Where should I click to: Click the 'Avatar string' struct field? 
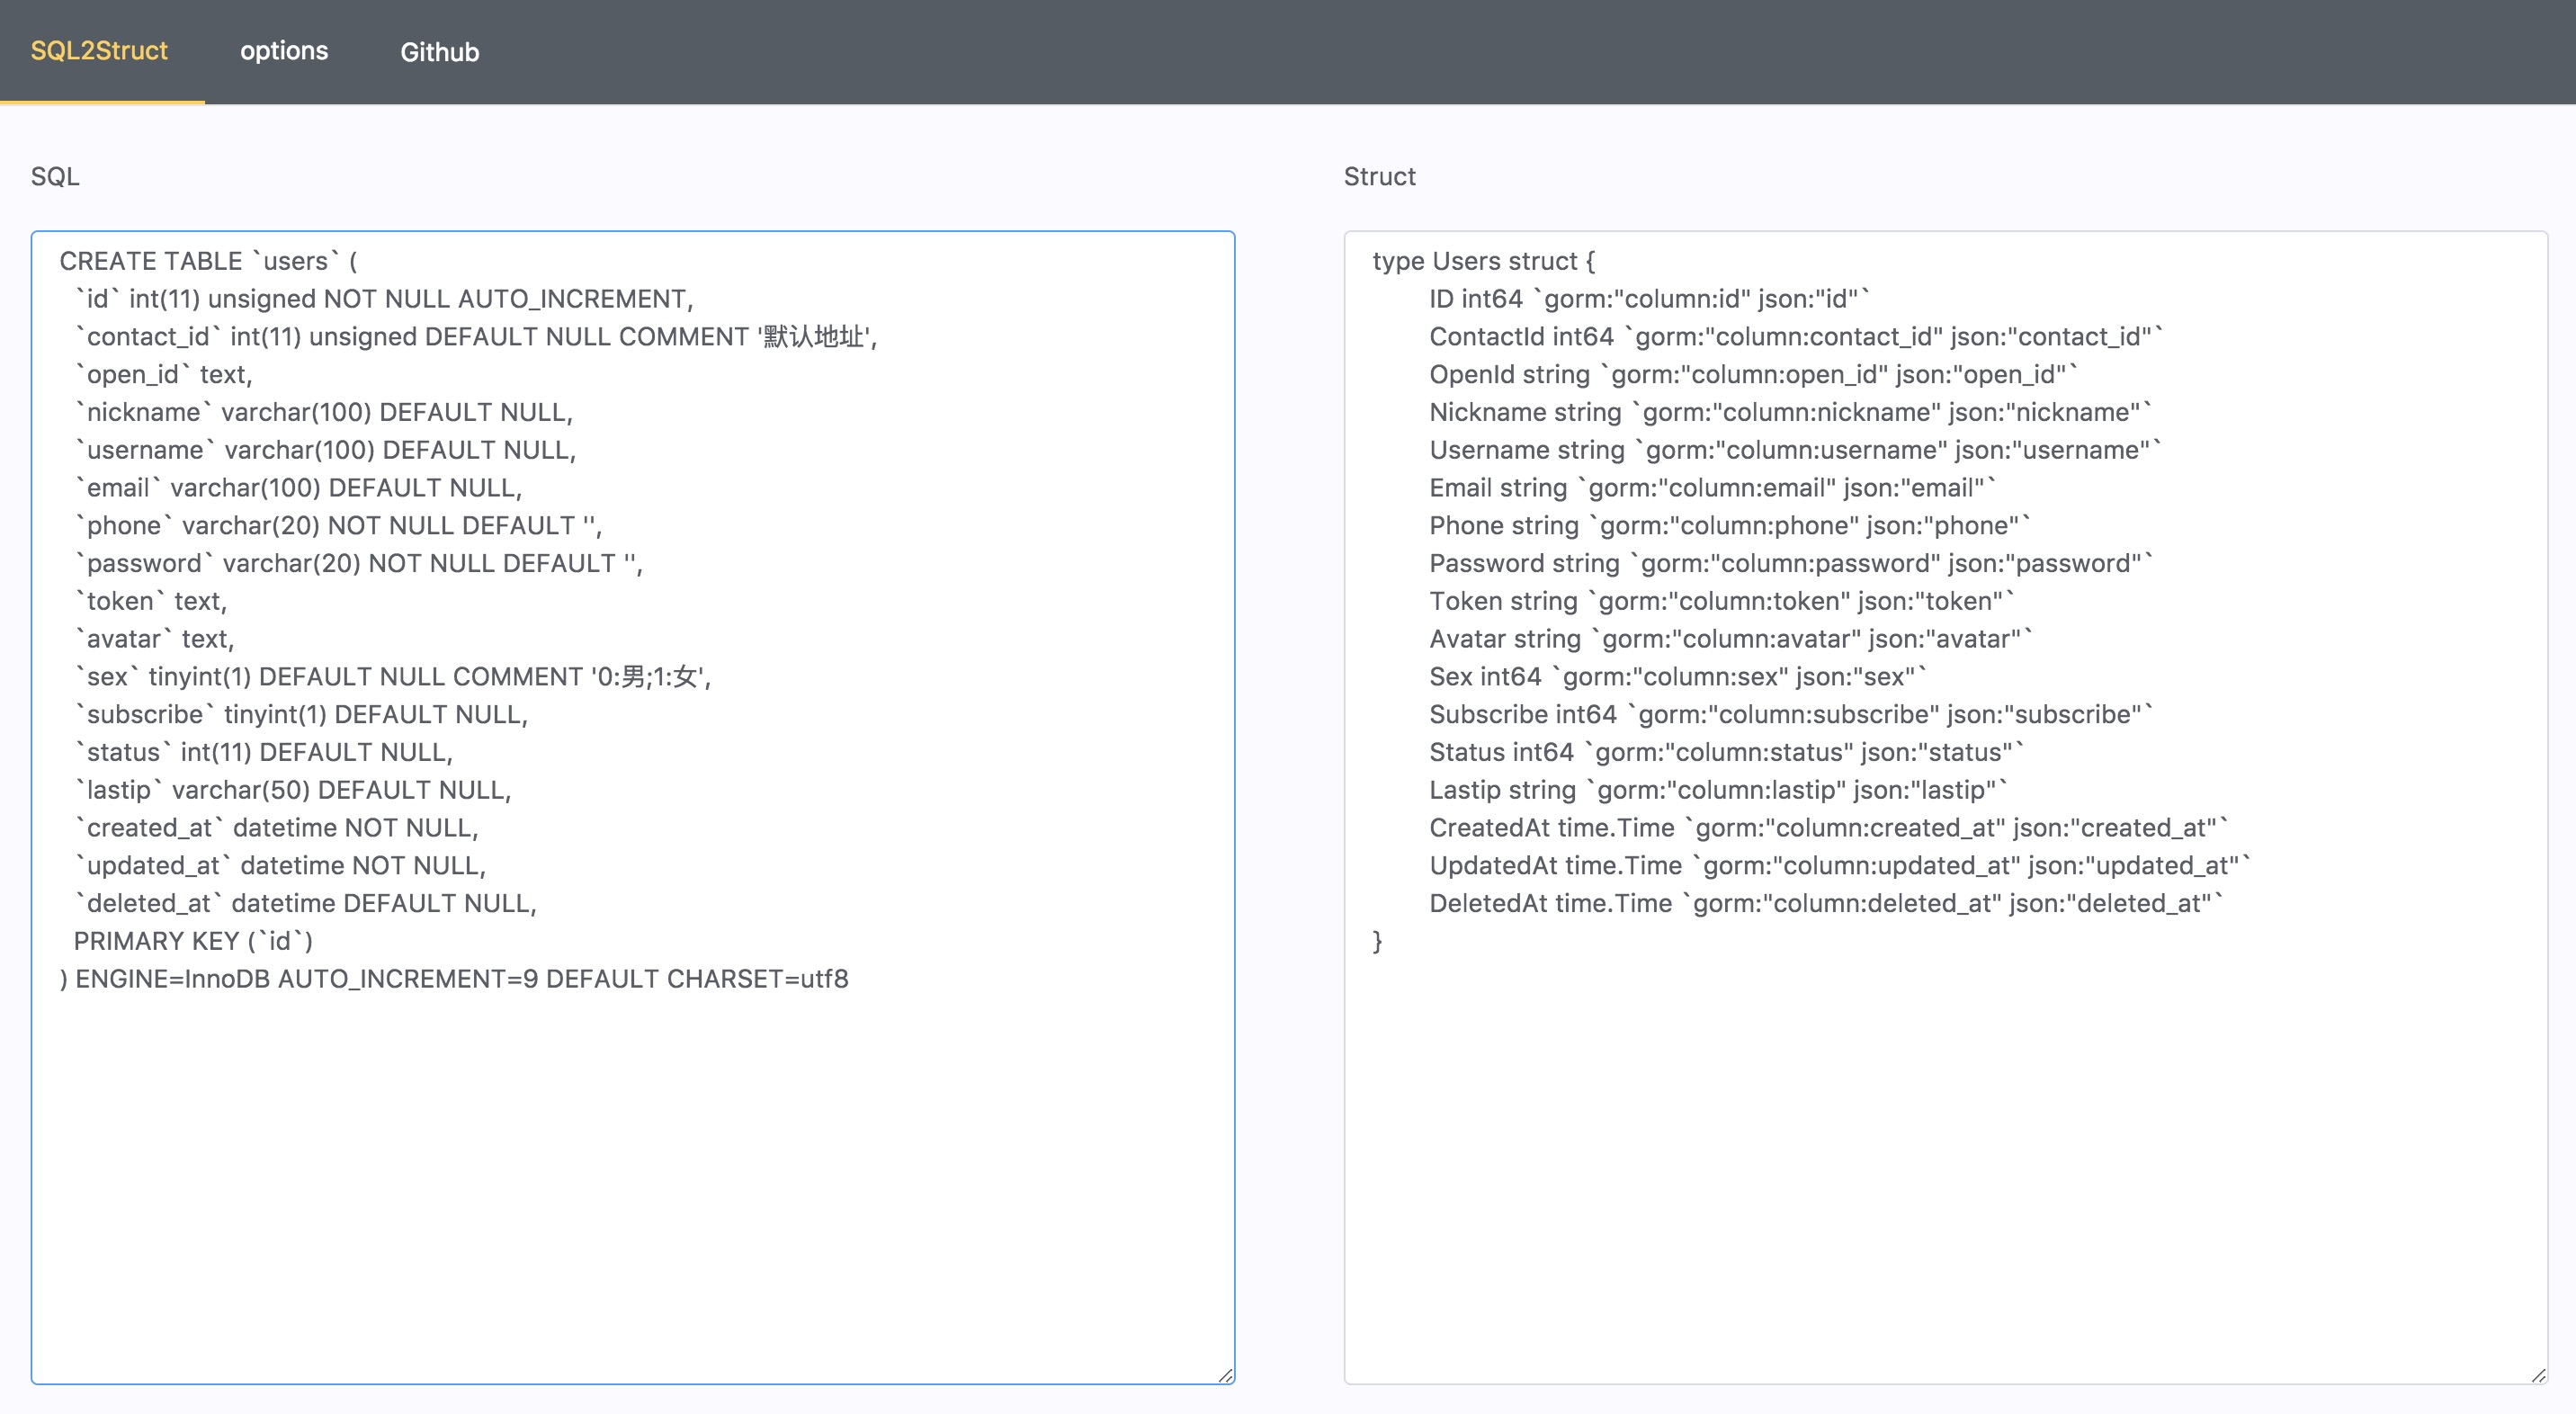tap(1732, 639)
